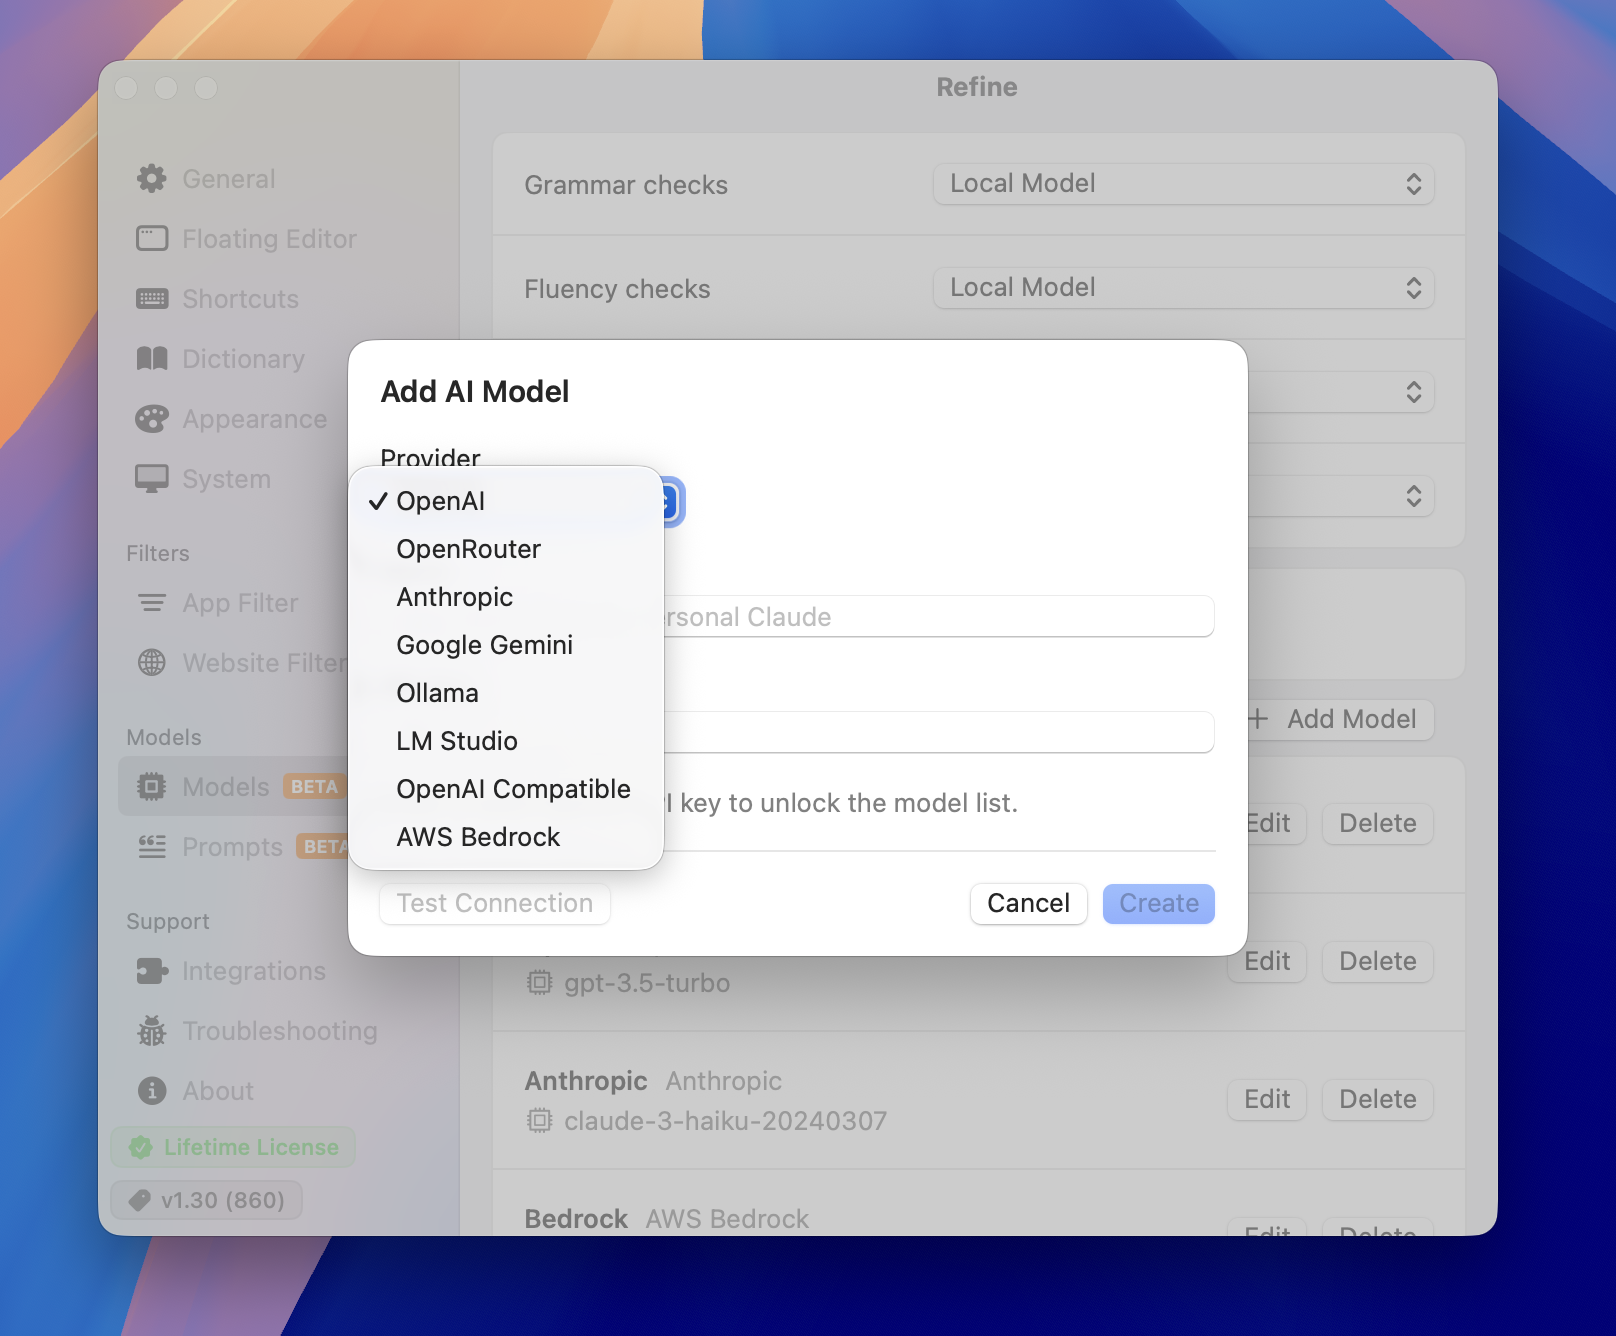Open Grammar checks model dropdown

tap(1184, 184)
